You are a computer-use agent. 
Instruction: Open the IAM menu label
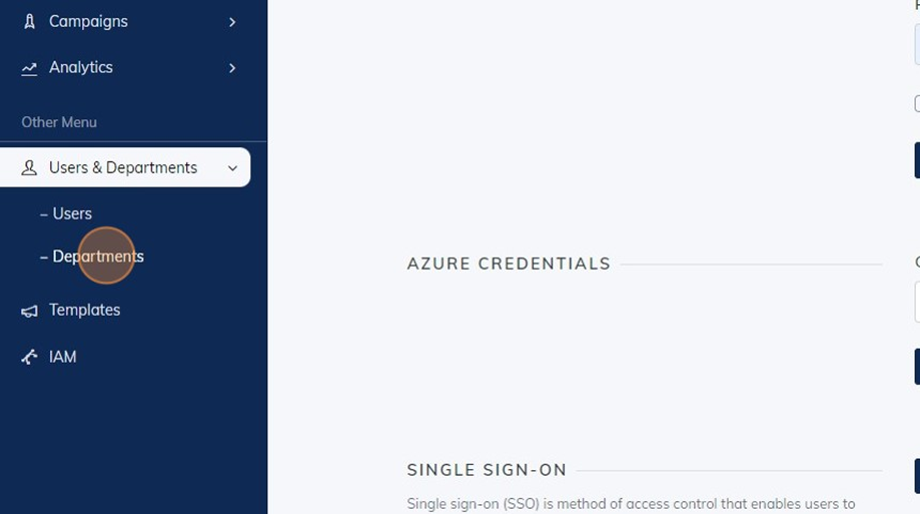pos(63,357)
